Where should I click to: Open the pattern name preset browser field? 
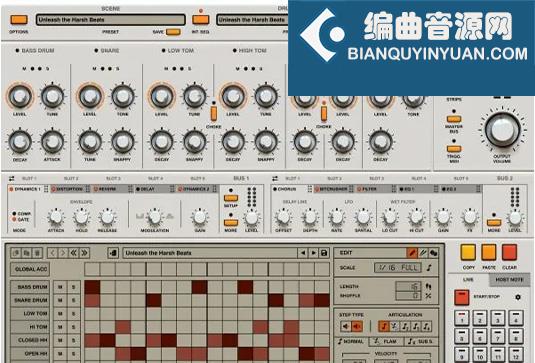210,253
